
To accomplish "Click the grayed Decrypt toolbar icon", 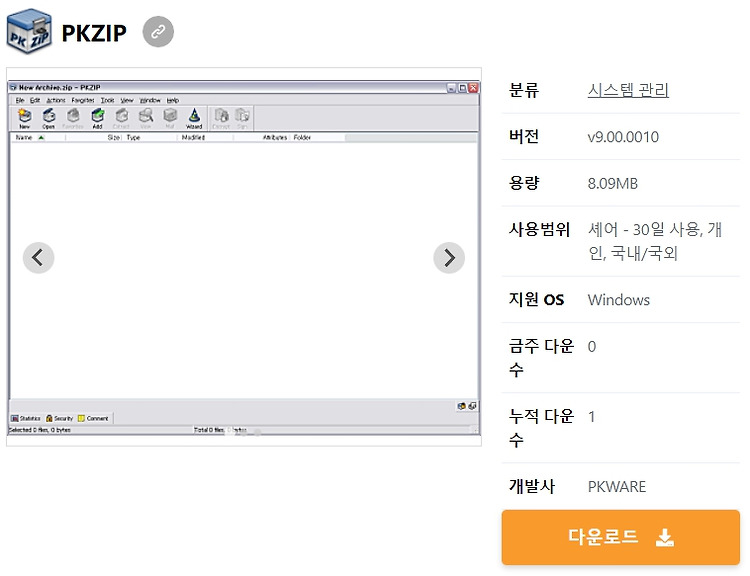I will 221,118.
